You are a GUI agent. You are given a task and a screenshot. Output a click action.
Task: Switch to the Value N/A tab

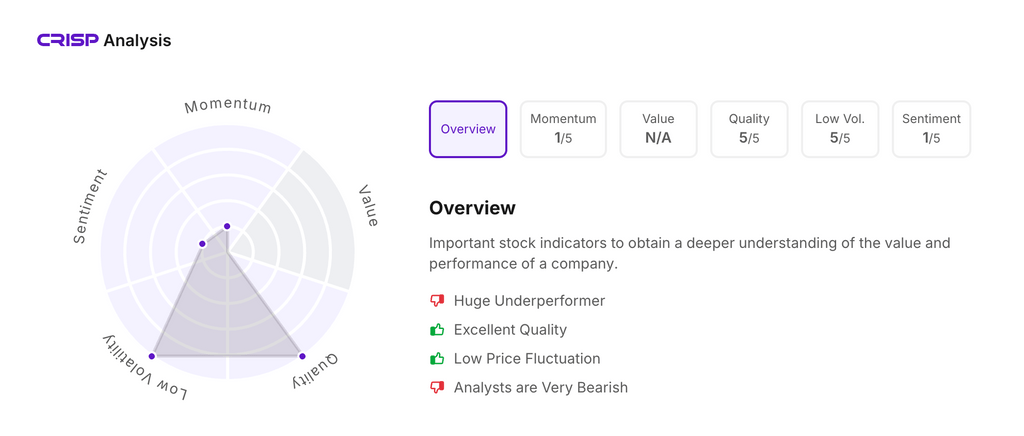658,129
